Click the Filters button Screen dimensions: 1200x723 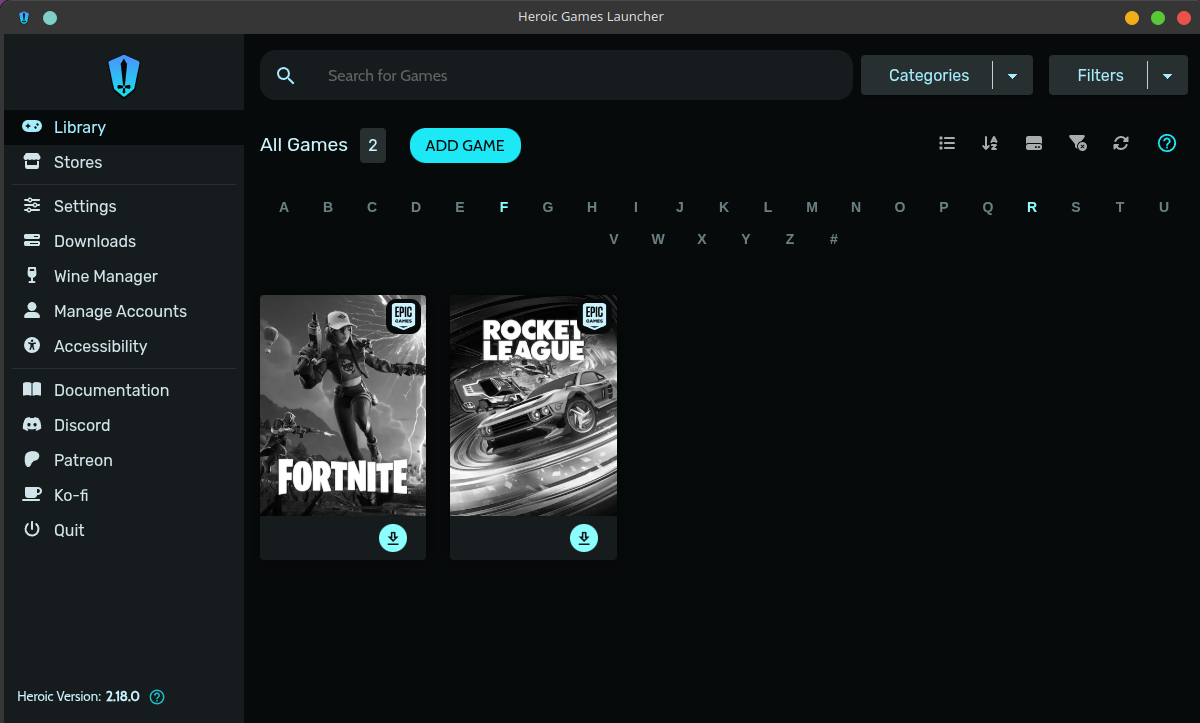pyautogui.click(x=1100, y=75)
